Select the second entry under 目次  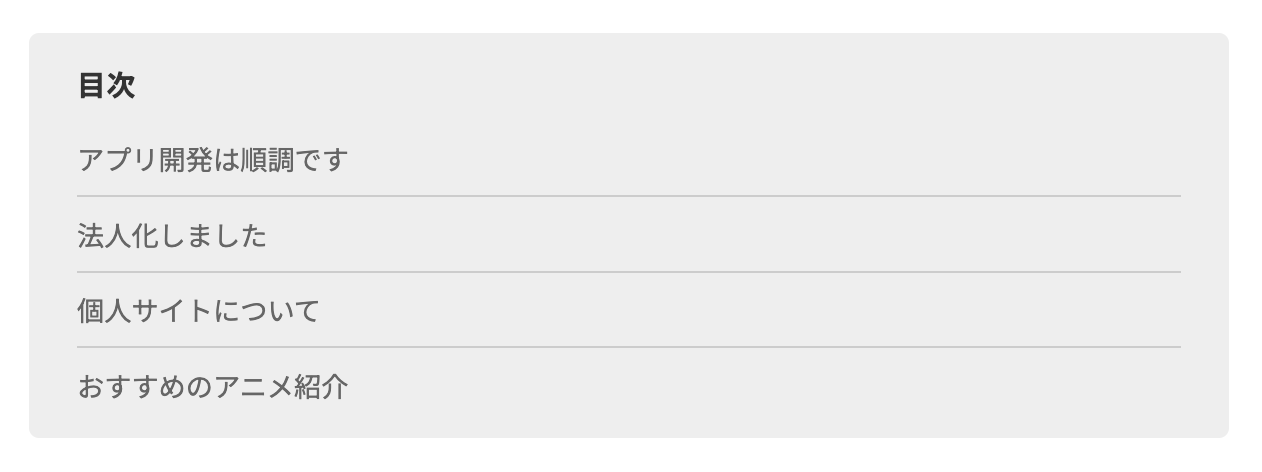[172, 236]
